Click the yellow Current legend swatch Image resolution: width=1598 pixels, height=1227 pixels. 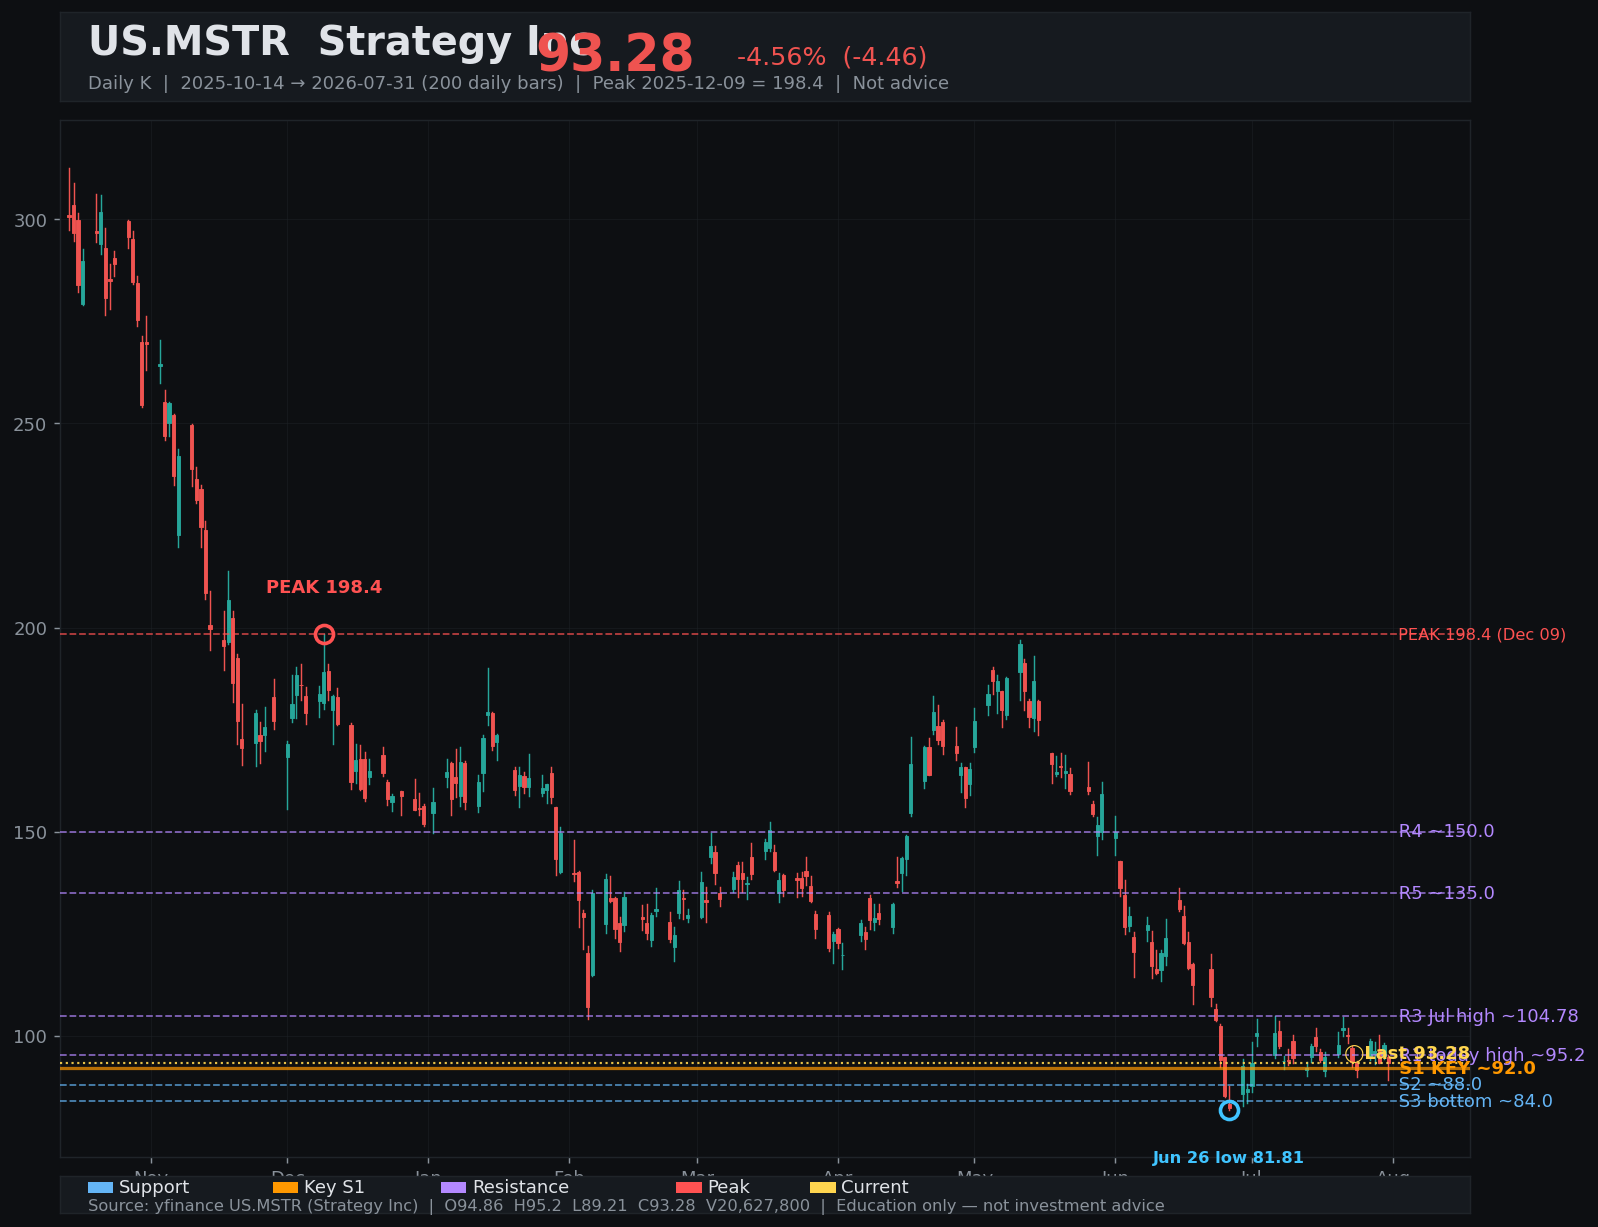coord(823,1188)
